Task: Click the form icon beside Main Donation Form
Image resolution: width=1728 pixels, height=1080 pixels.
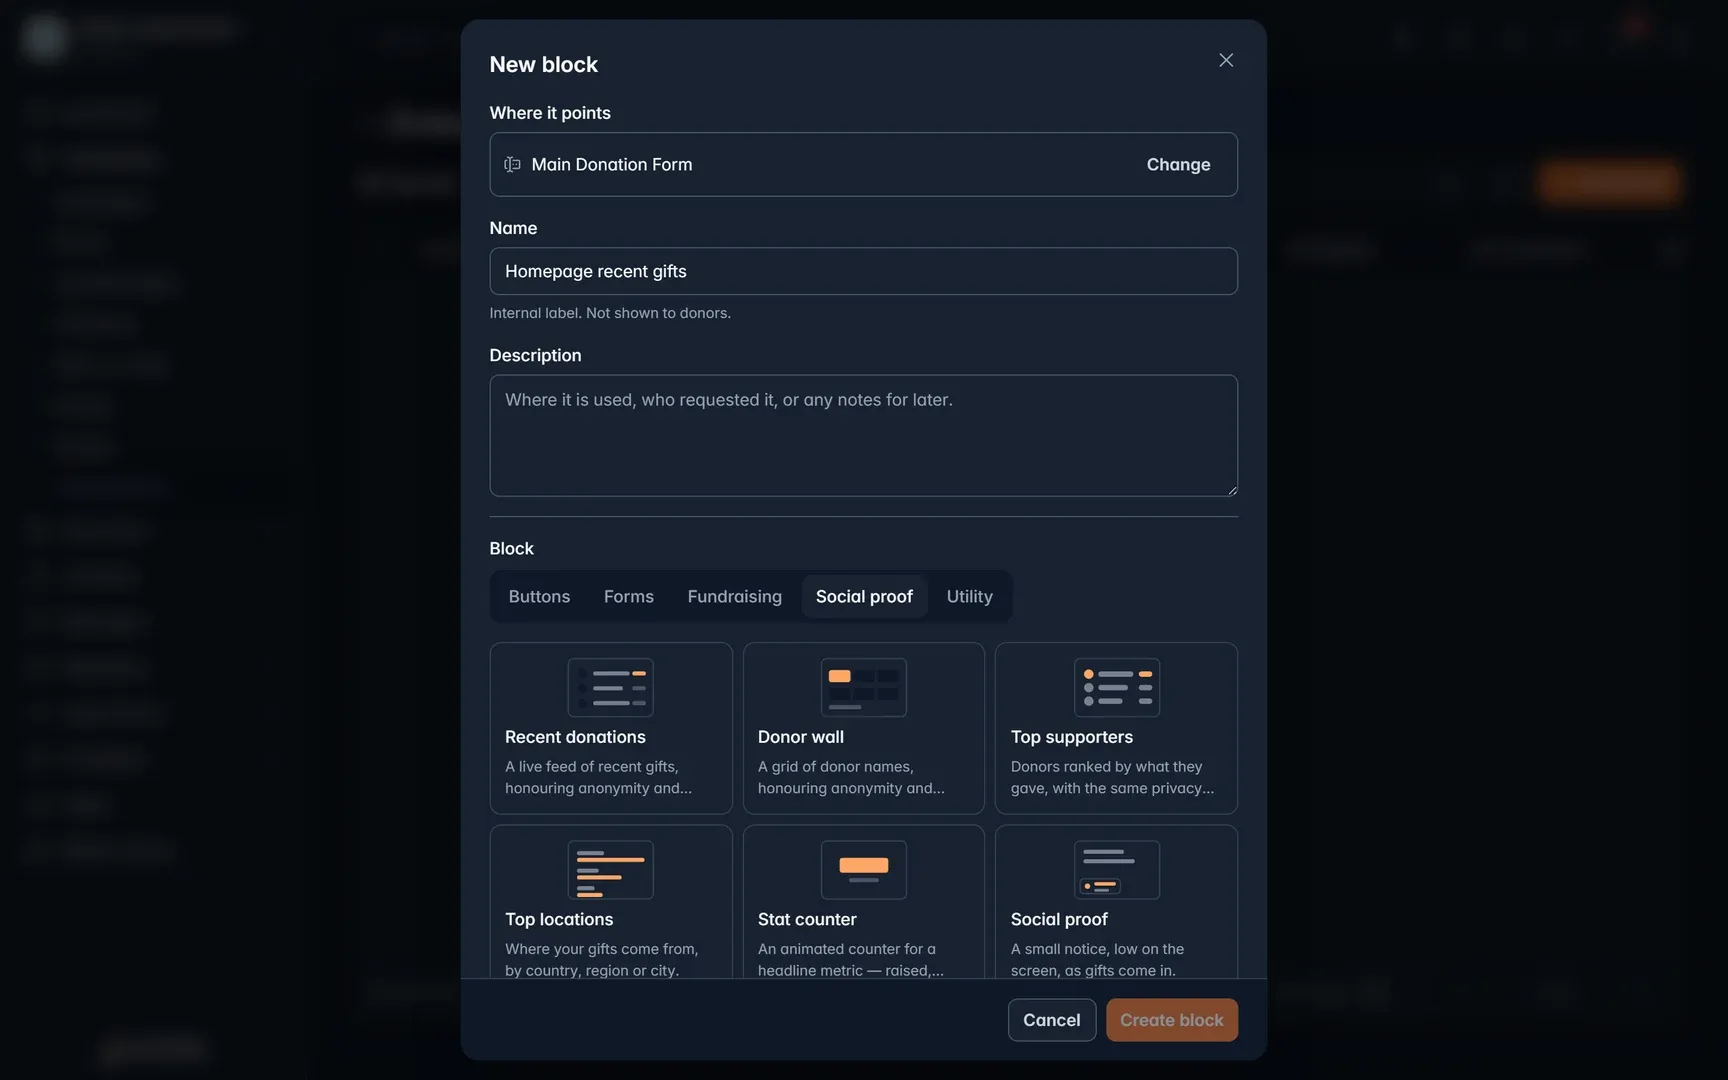Action: coord(512,164)
